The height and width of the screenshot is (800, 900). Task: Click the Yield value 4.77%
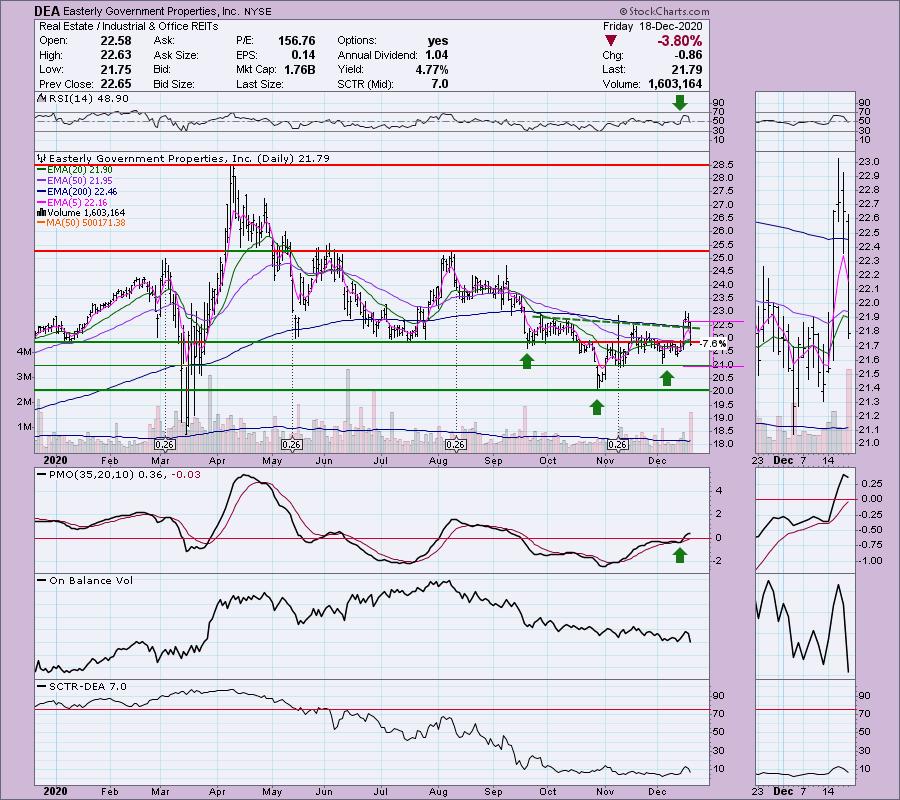[432, 69]
